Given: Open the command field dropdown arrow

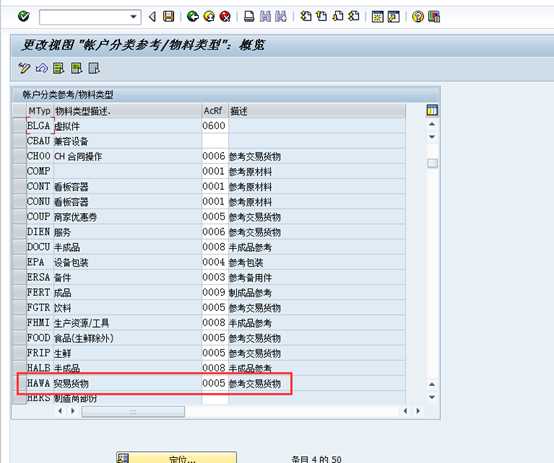Looking at the screenshot, I should tap(133, 17).
